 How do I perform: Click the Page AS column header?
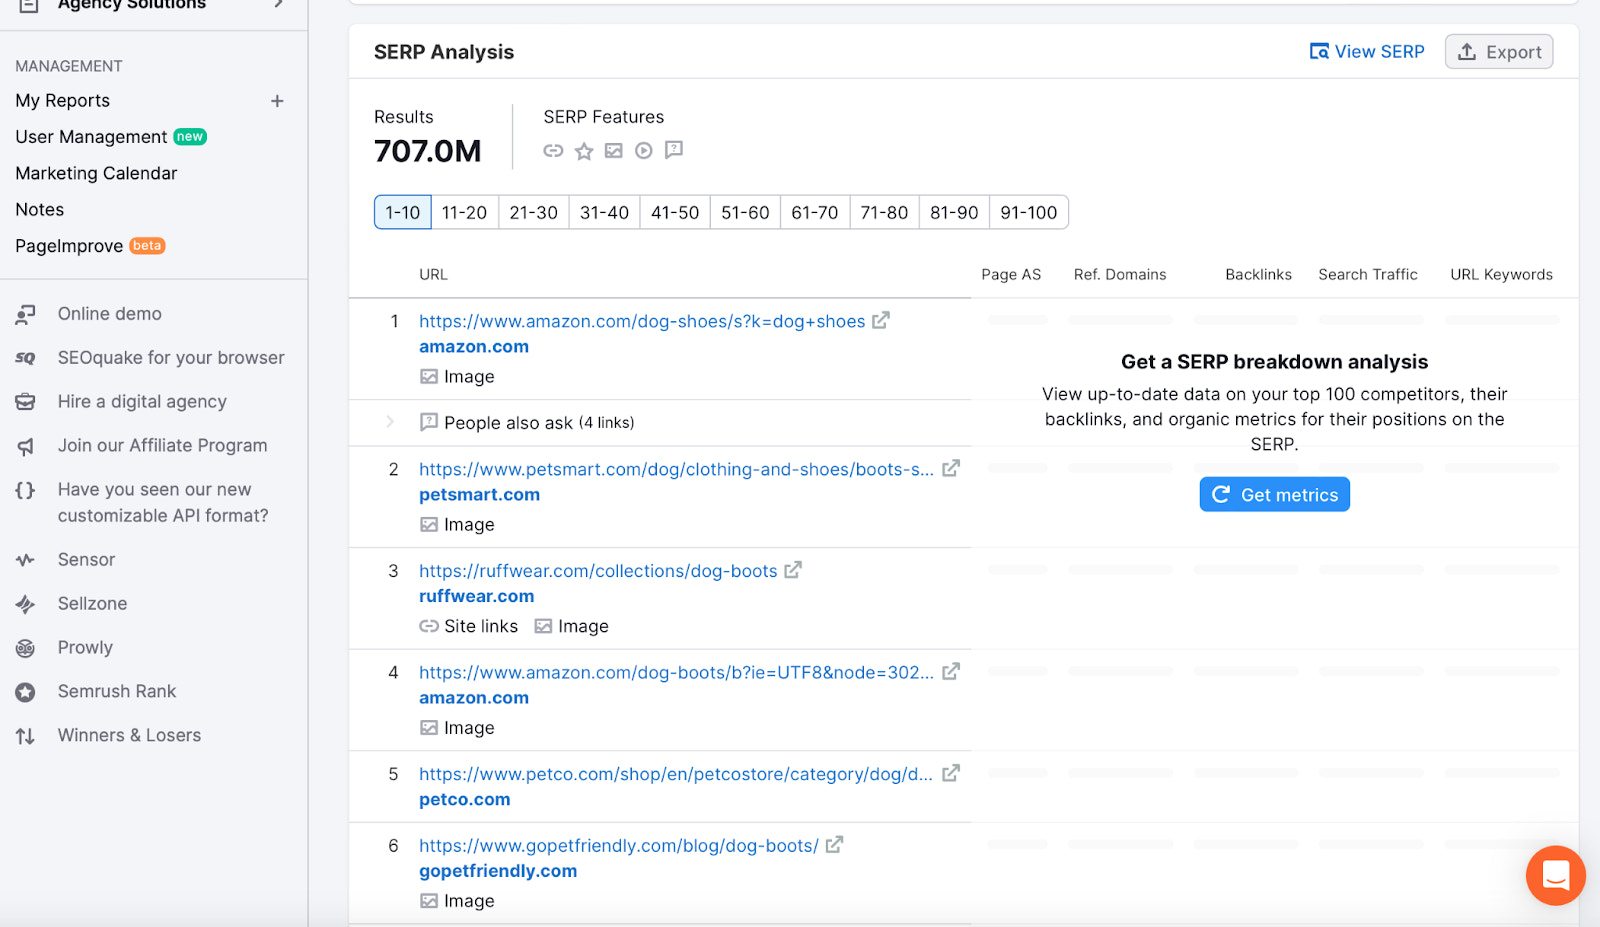[x=1011, y=275]
